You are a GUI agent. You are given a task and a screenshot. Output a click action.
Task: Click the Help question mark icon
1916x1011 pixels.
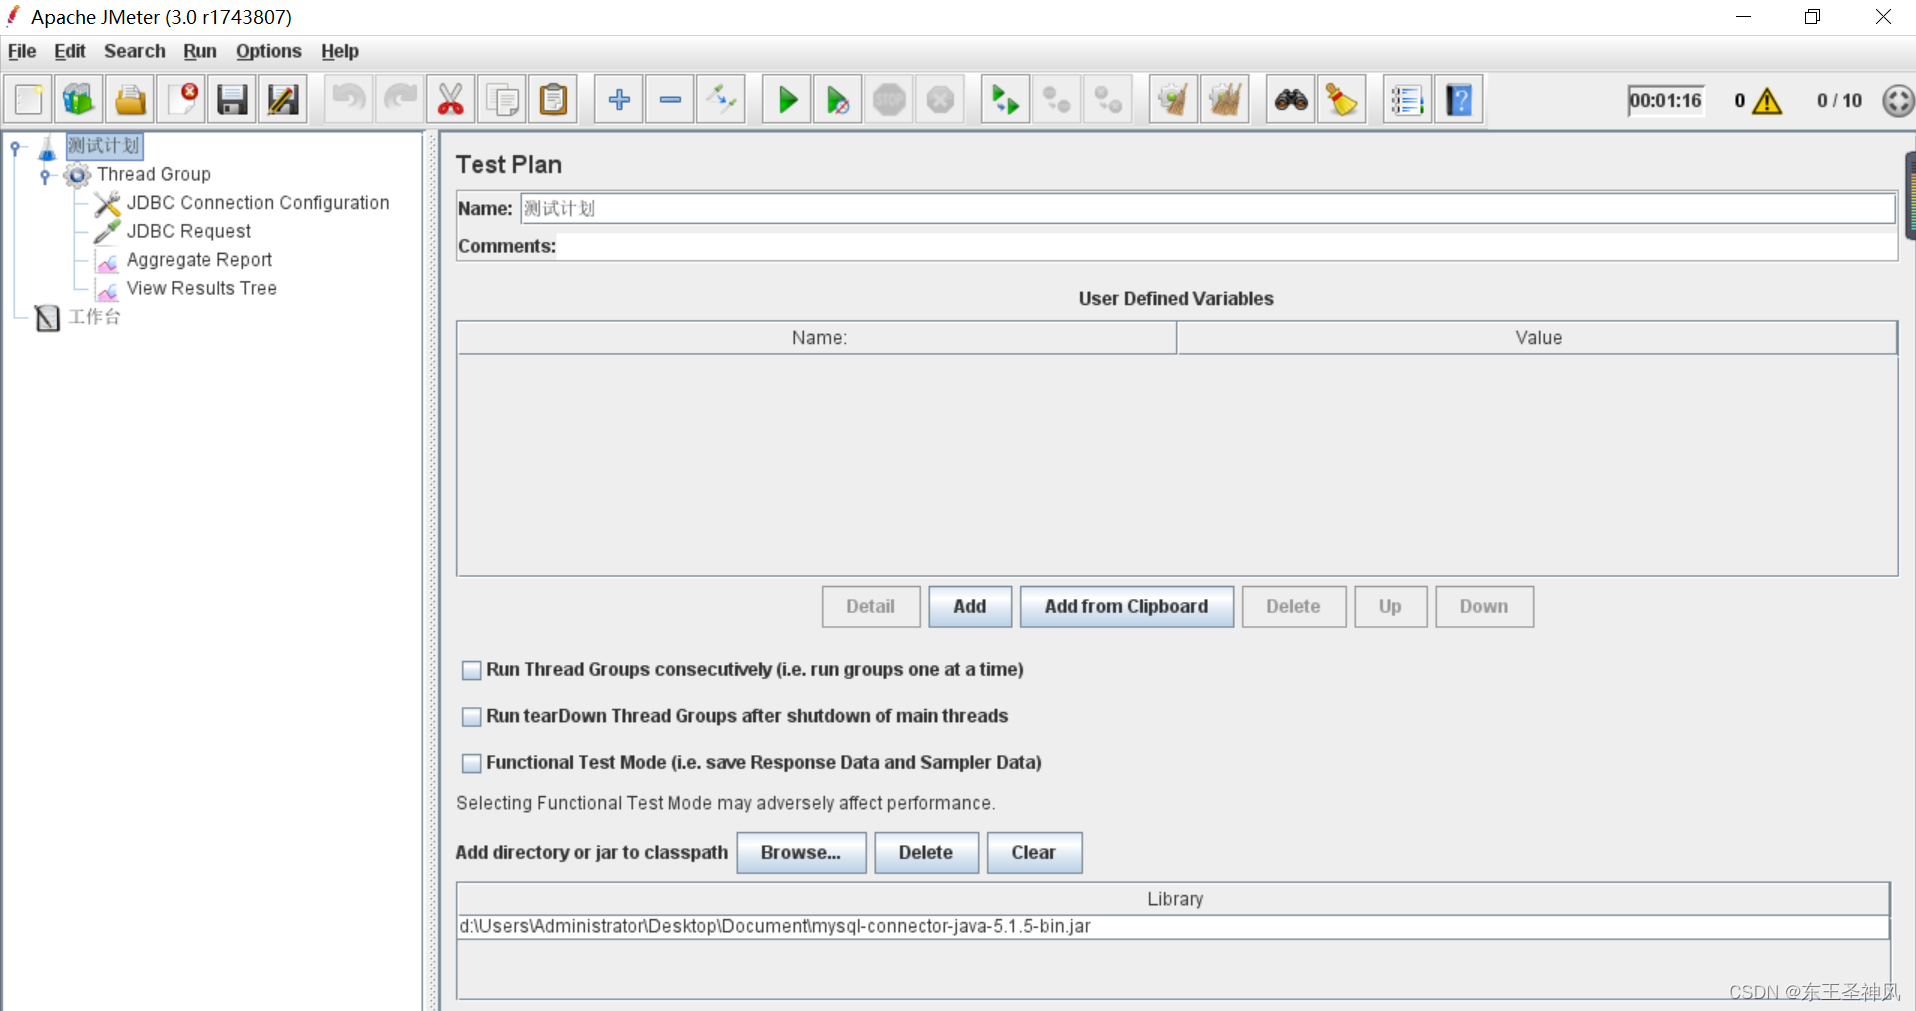tap(1459, 100)
